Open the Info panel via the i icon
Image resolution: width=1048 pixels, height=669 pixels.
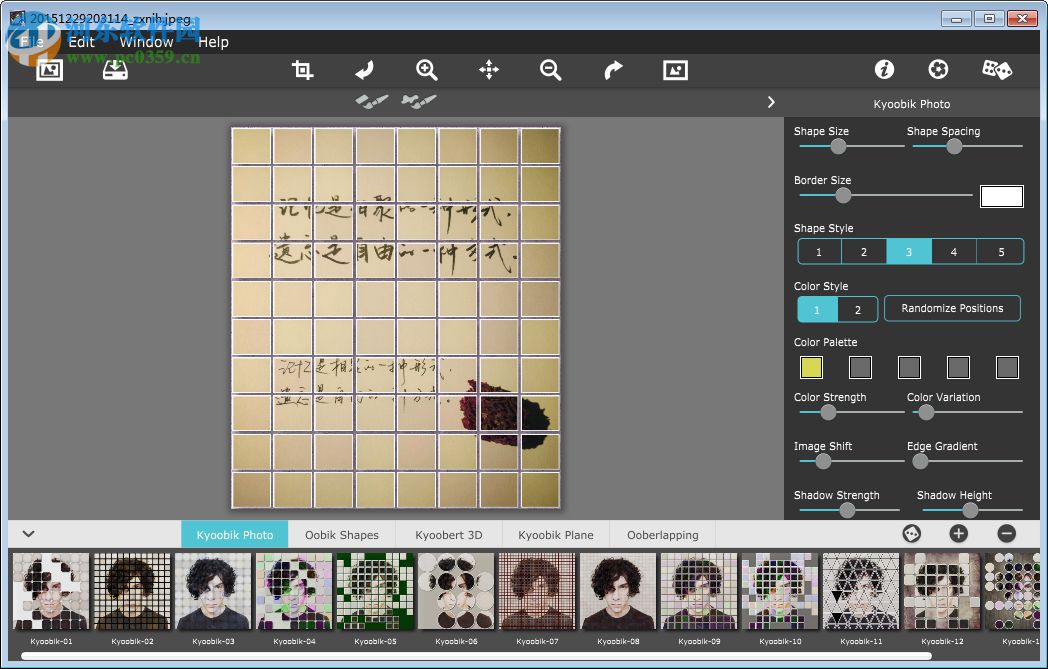coord(884,70)
